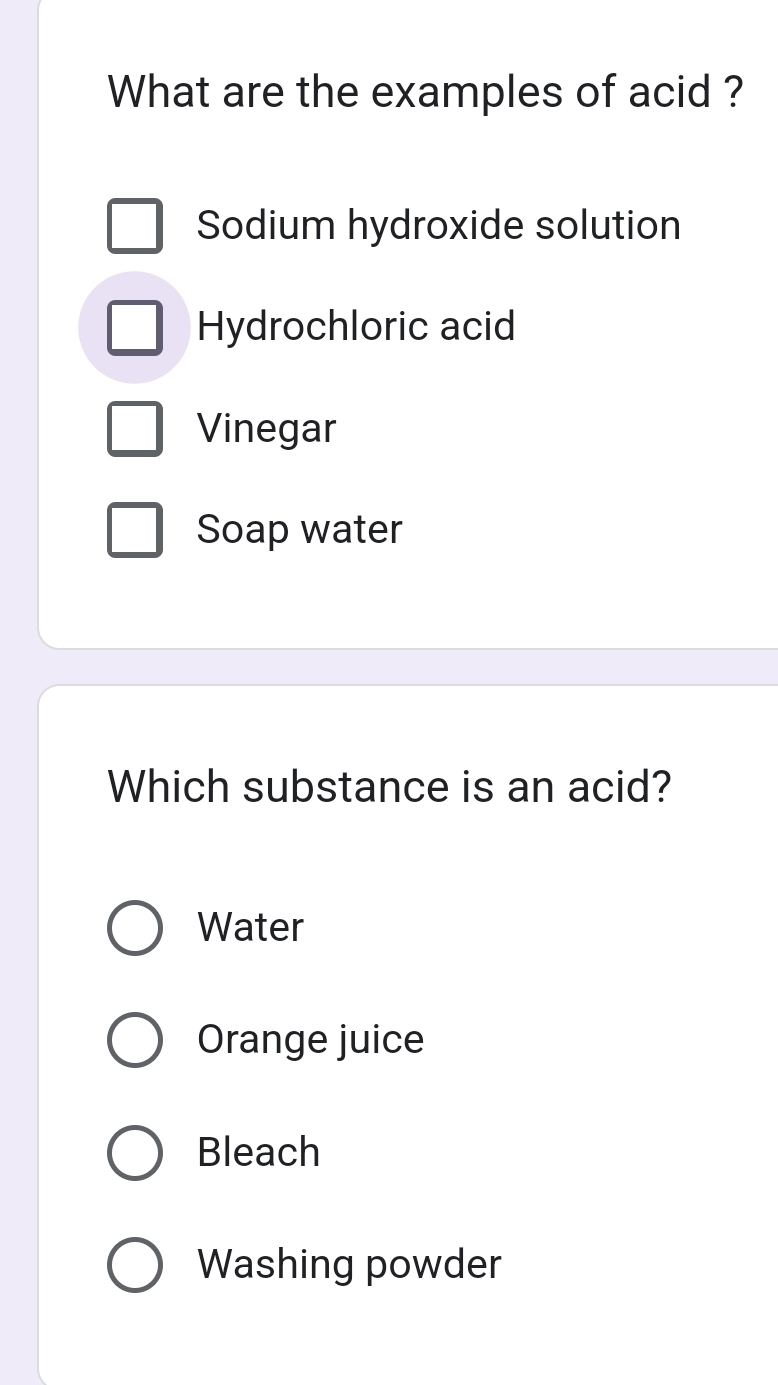The width and height of the screenshot is (778, 1385).
Task: Select the Washing powder radio button
Action: pos(135,1265)
